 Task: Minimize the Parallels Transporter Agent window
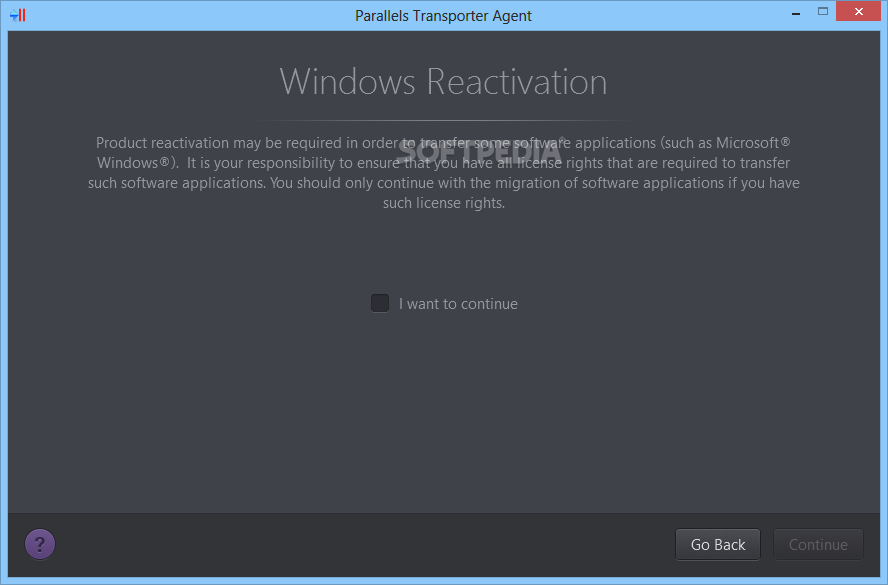click(x=796, y=12)
